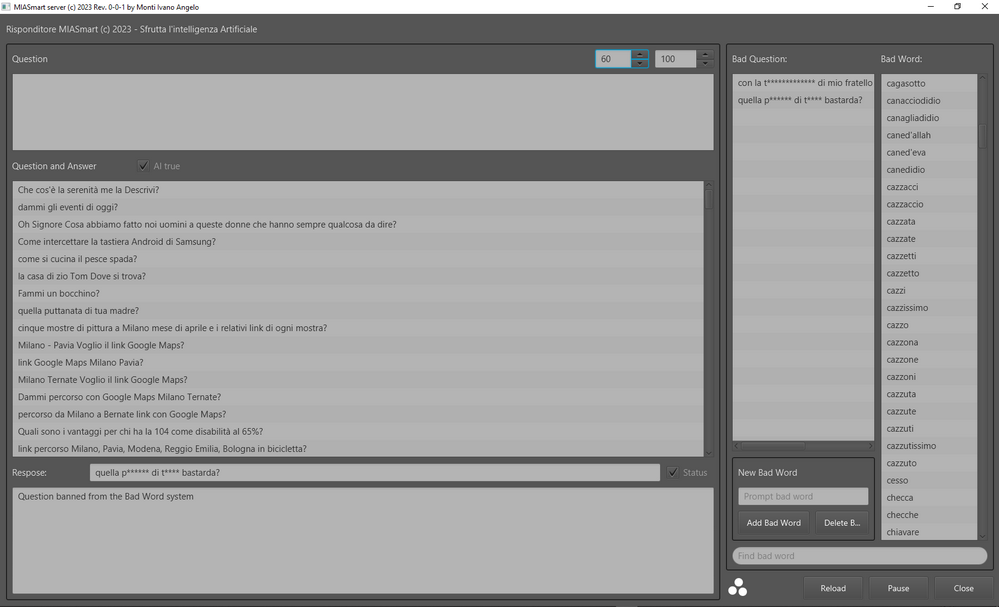999x607 pixels.
Task: Minimize the MIASmart server window
Action: (931, 6)
